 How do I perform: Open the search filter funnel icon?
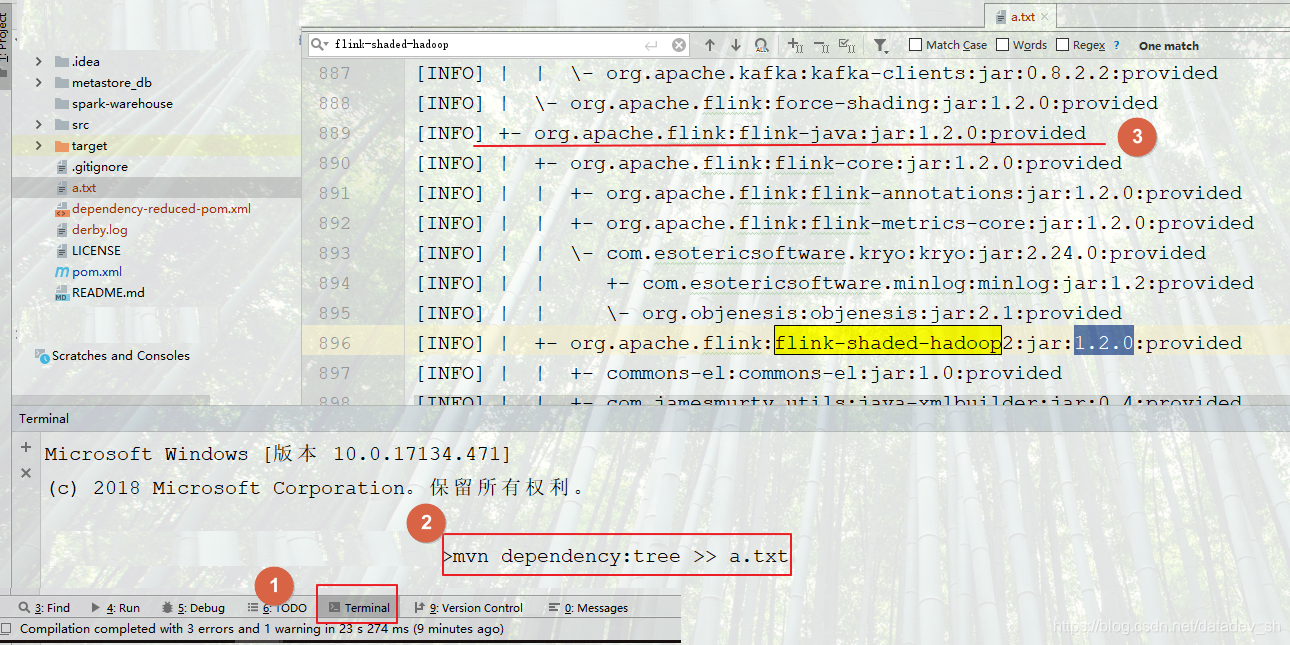pos(880,45)
